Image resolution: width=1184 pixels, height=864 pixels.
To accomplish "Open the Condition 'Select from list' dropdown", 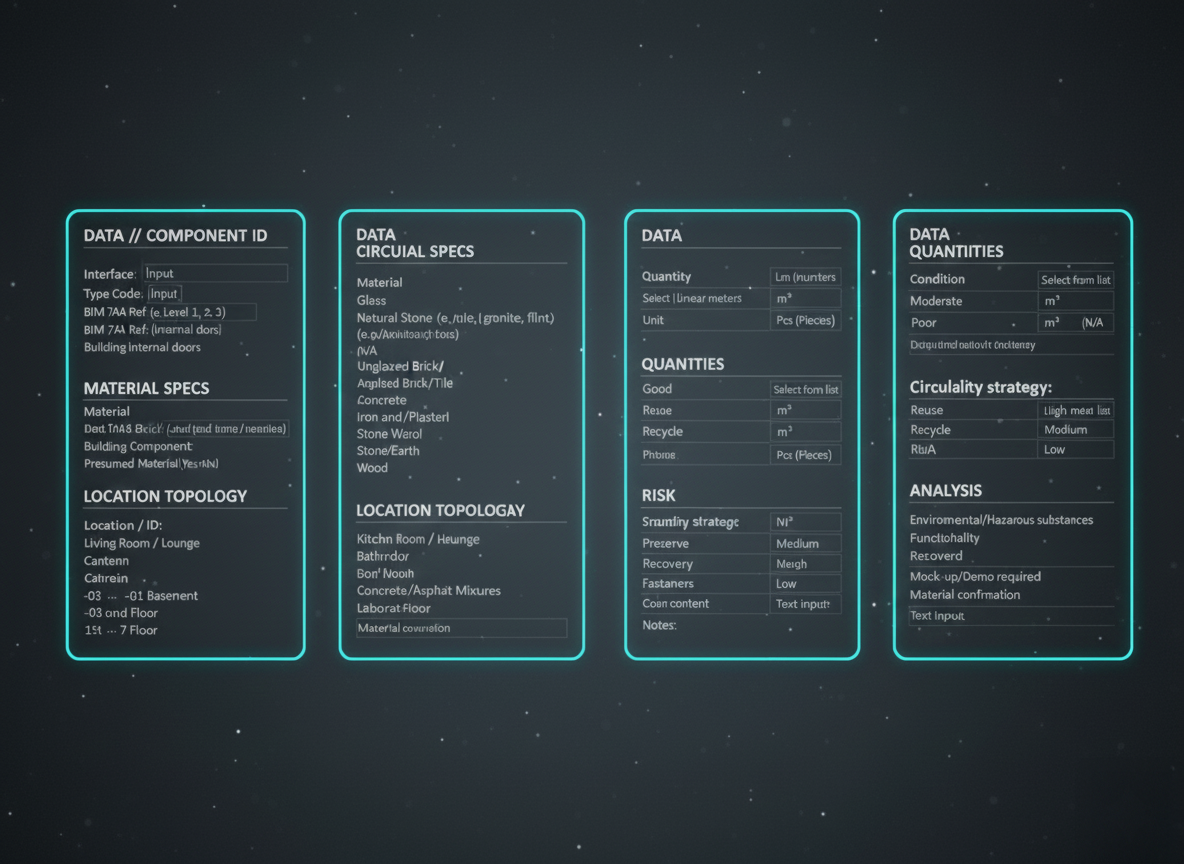I will (1076, 279).
